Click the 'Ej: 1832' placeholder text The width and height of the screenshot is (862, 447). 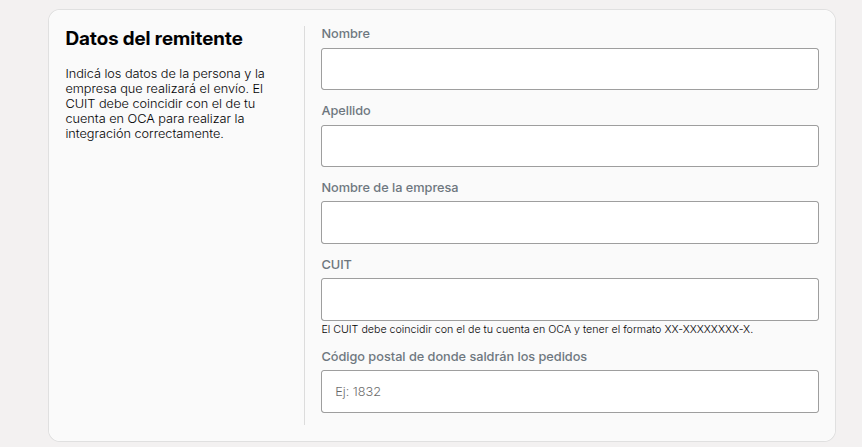(358, 391)
